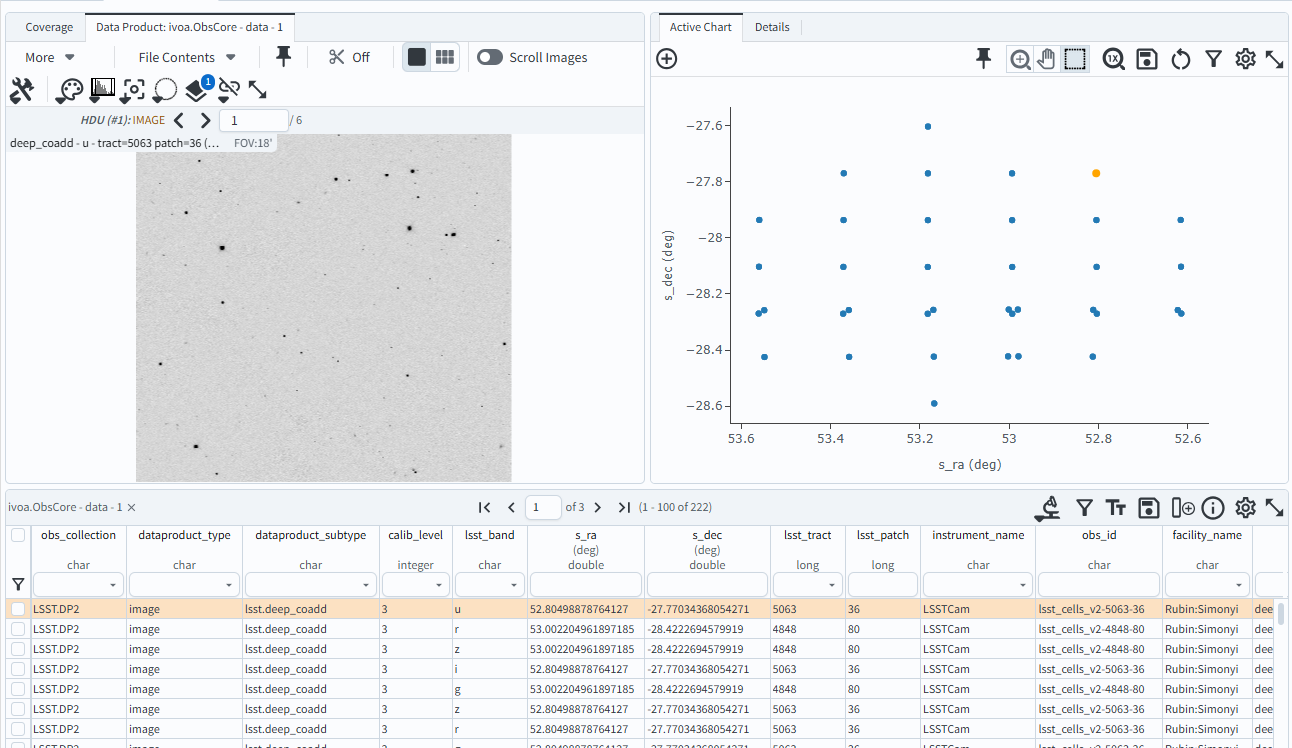Screen dimensions: 1292x748
Task: Expand the table panel to full screen
Action: point(1274,508)
